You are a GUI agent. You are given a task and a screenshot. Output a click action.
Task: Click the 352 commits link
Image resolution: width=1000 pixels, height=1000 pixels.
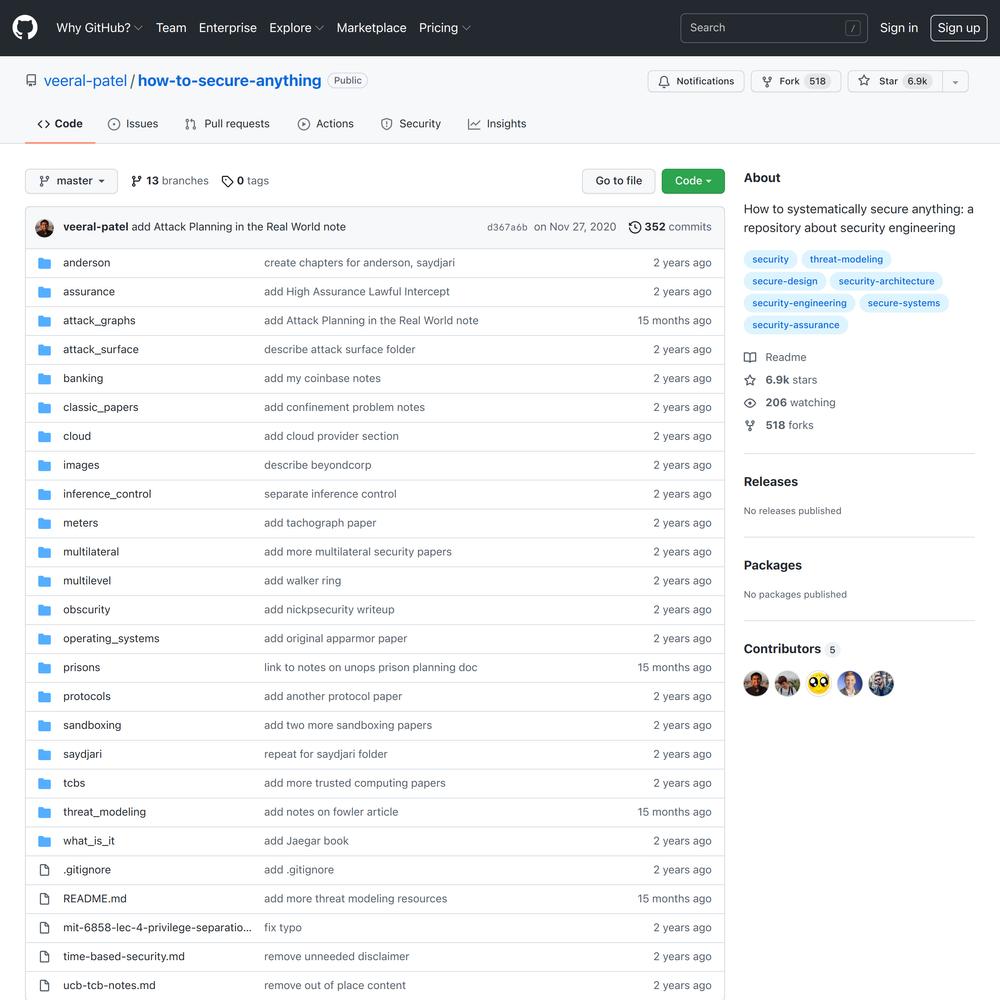coord(670,227)
